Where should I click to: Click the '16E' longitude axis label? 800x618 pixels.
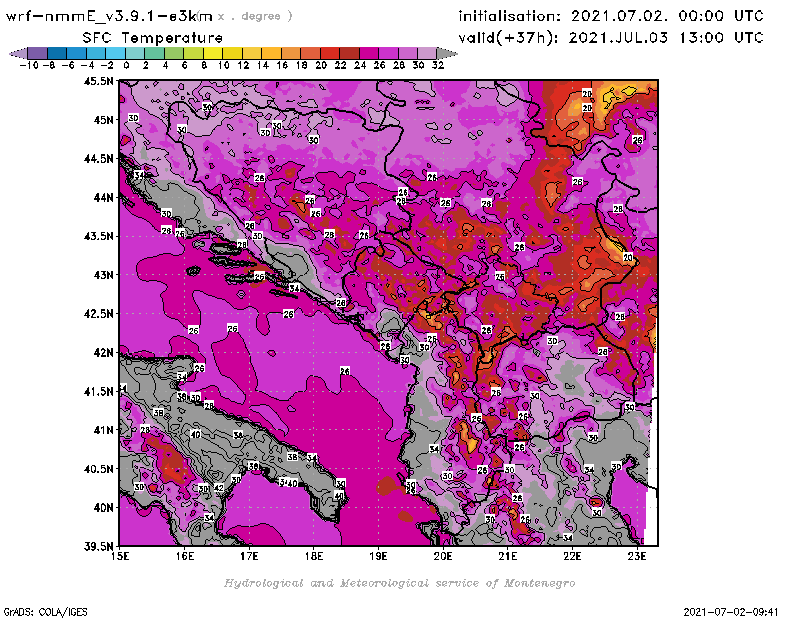coord(185,556)
